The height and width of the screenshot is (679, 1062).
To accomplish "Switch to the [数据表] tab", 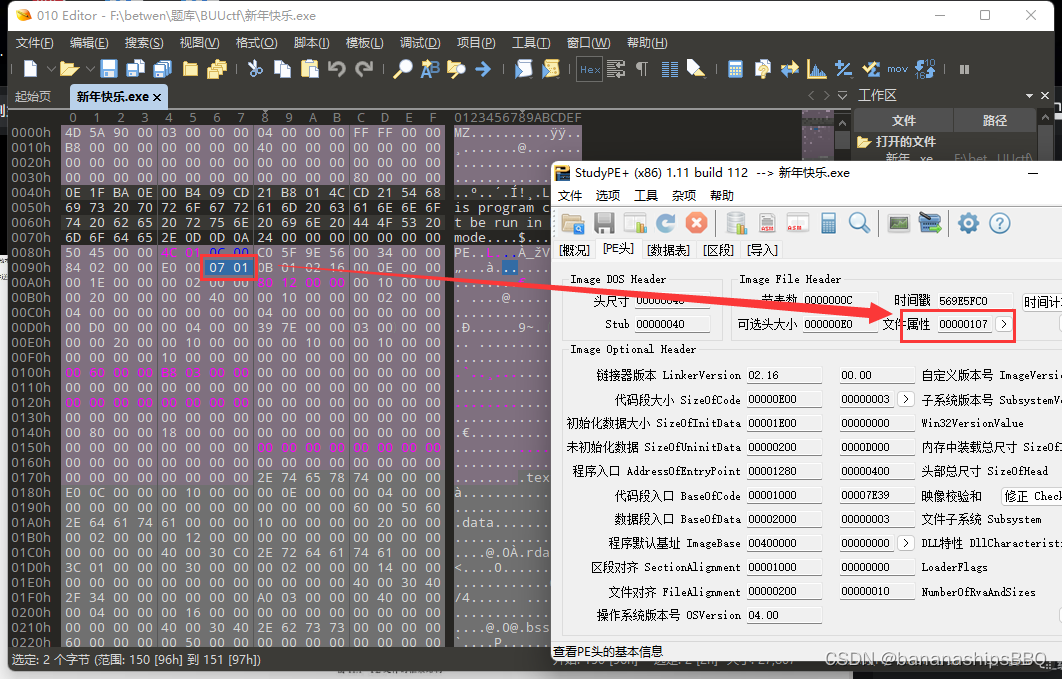I will 668,250.
